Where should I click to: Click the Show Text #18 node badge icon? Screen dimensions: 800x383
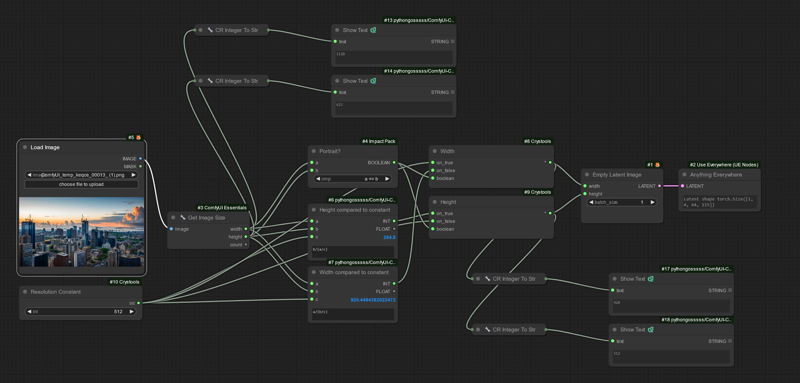click(651, 329)
